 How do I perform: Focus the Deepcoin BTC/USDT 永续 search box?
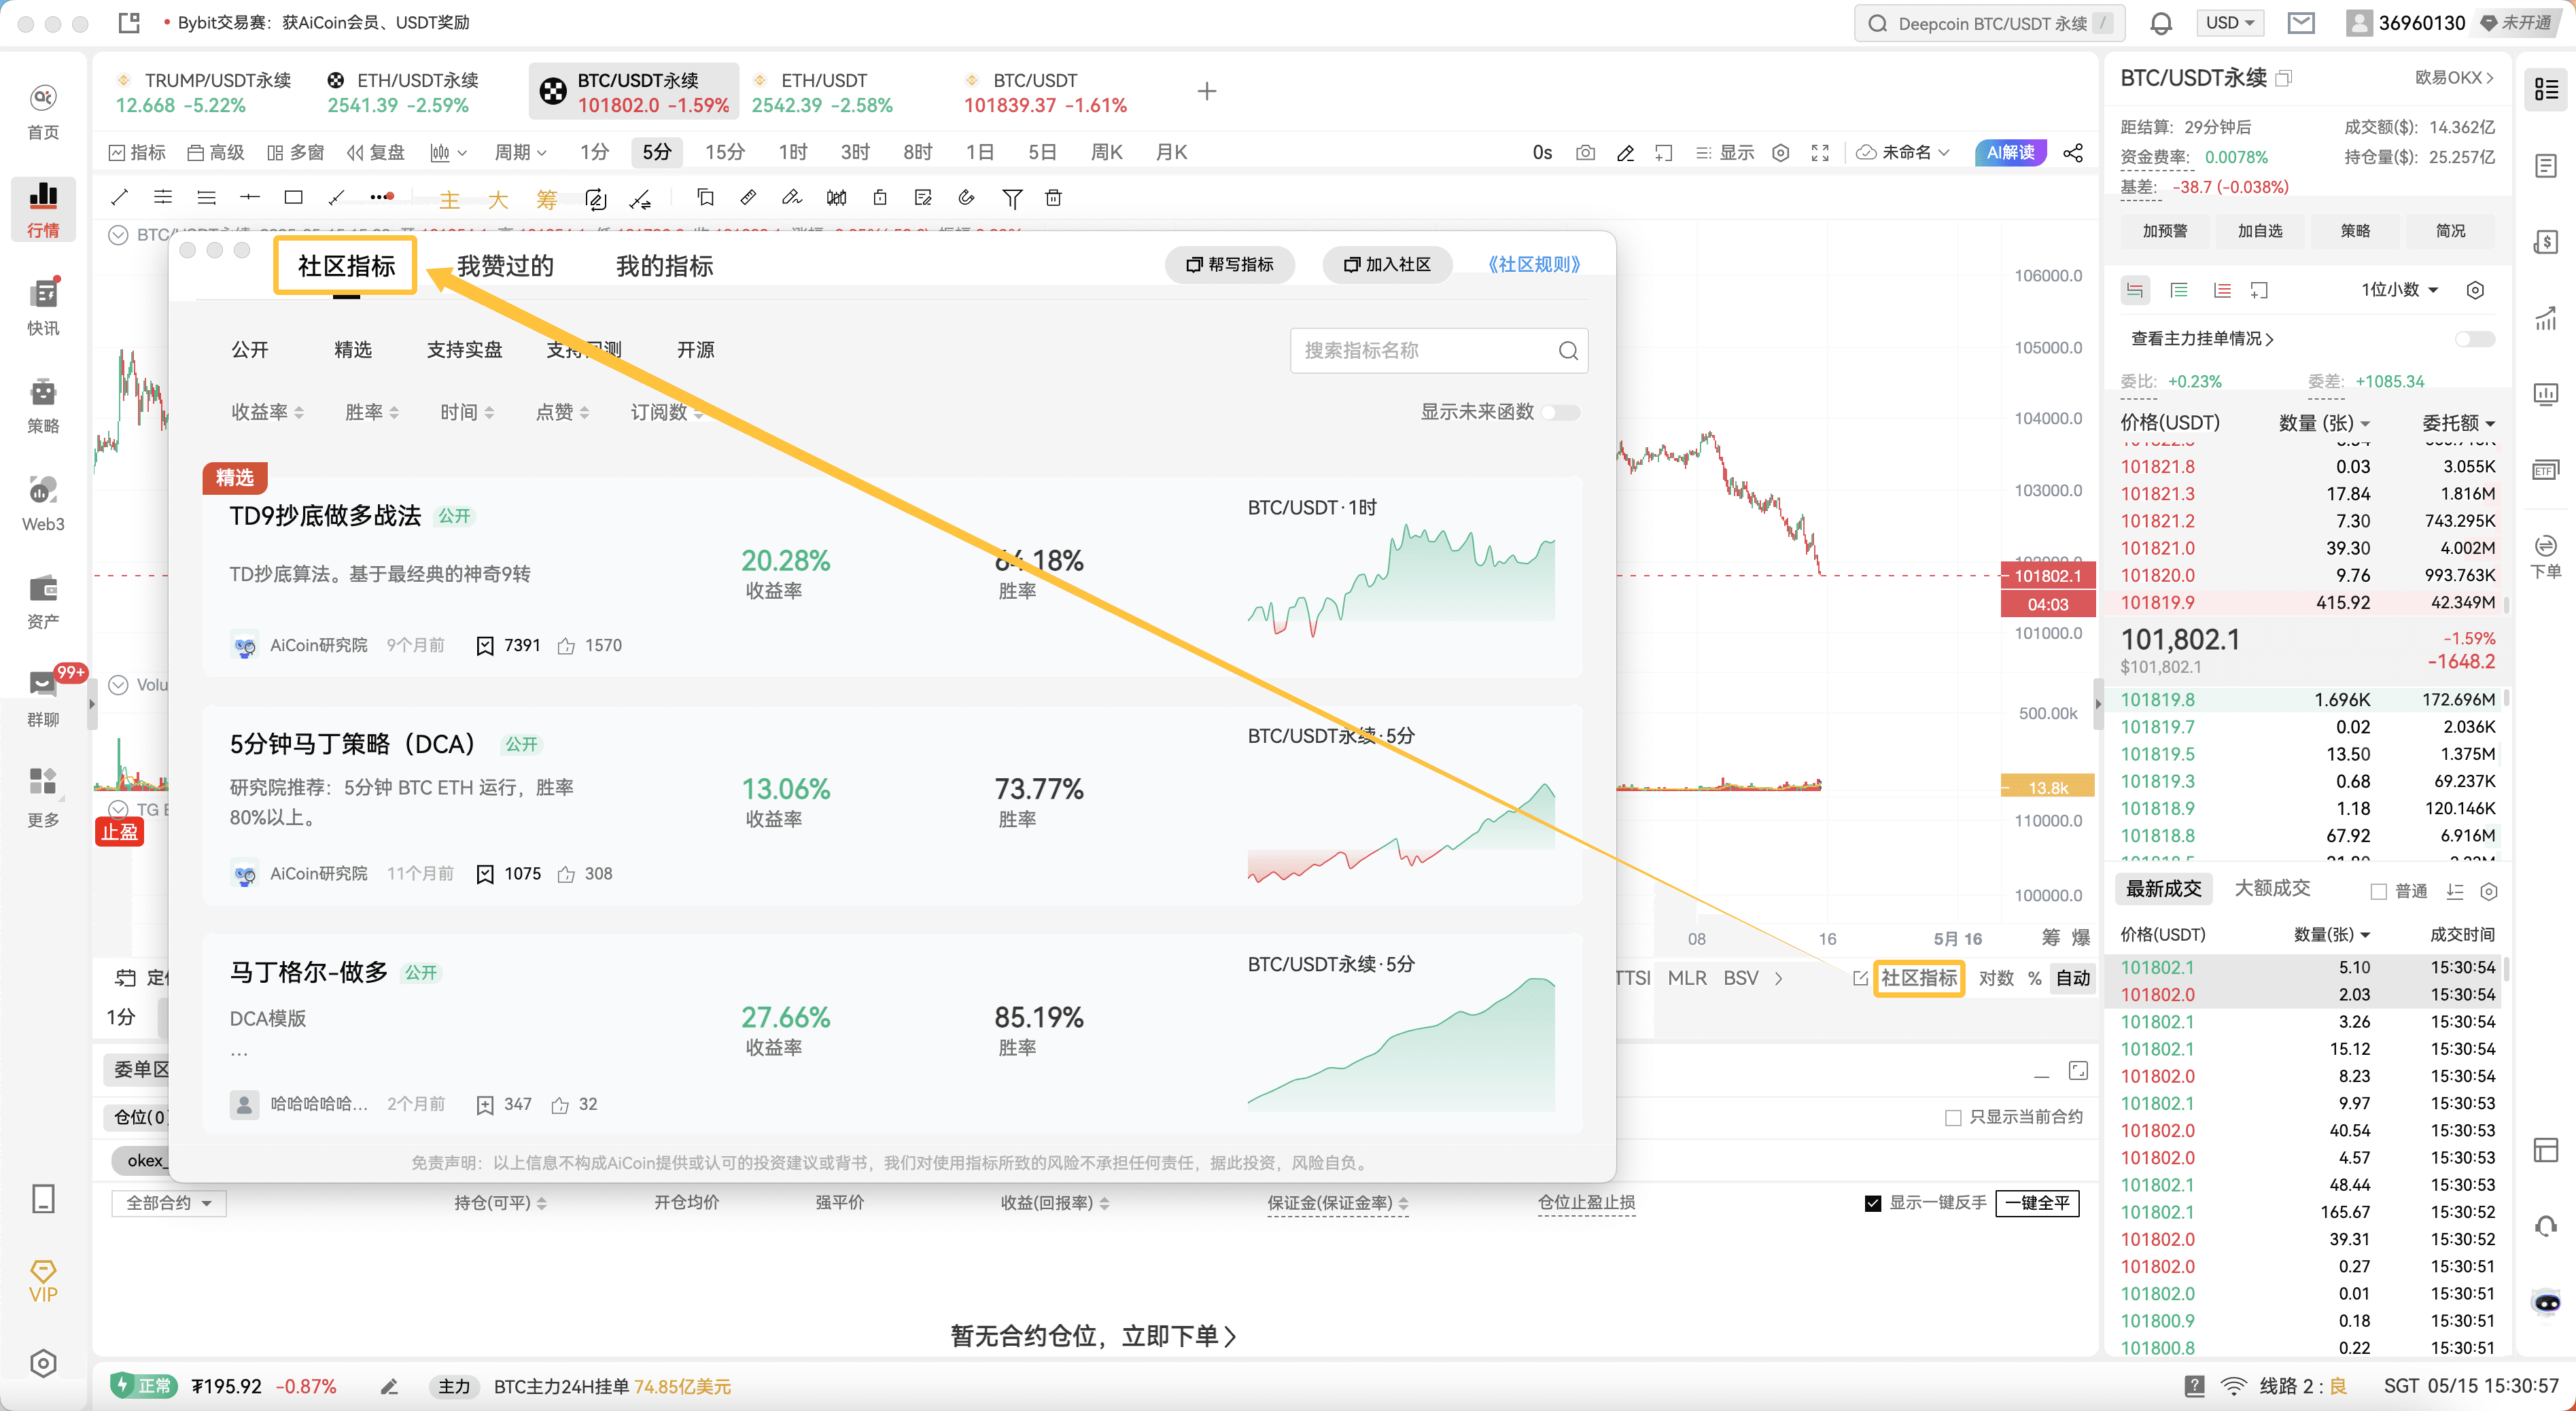coord(1989,23)
